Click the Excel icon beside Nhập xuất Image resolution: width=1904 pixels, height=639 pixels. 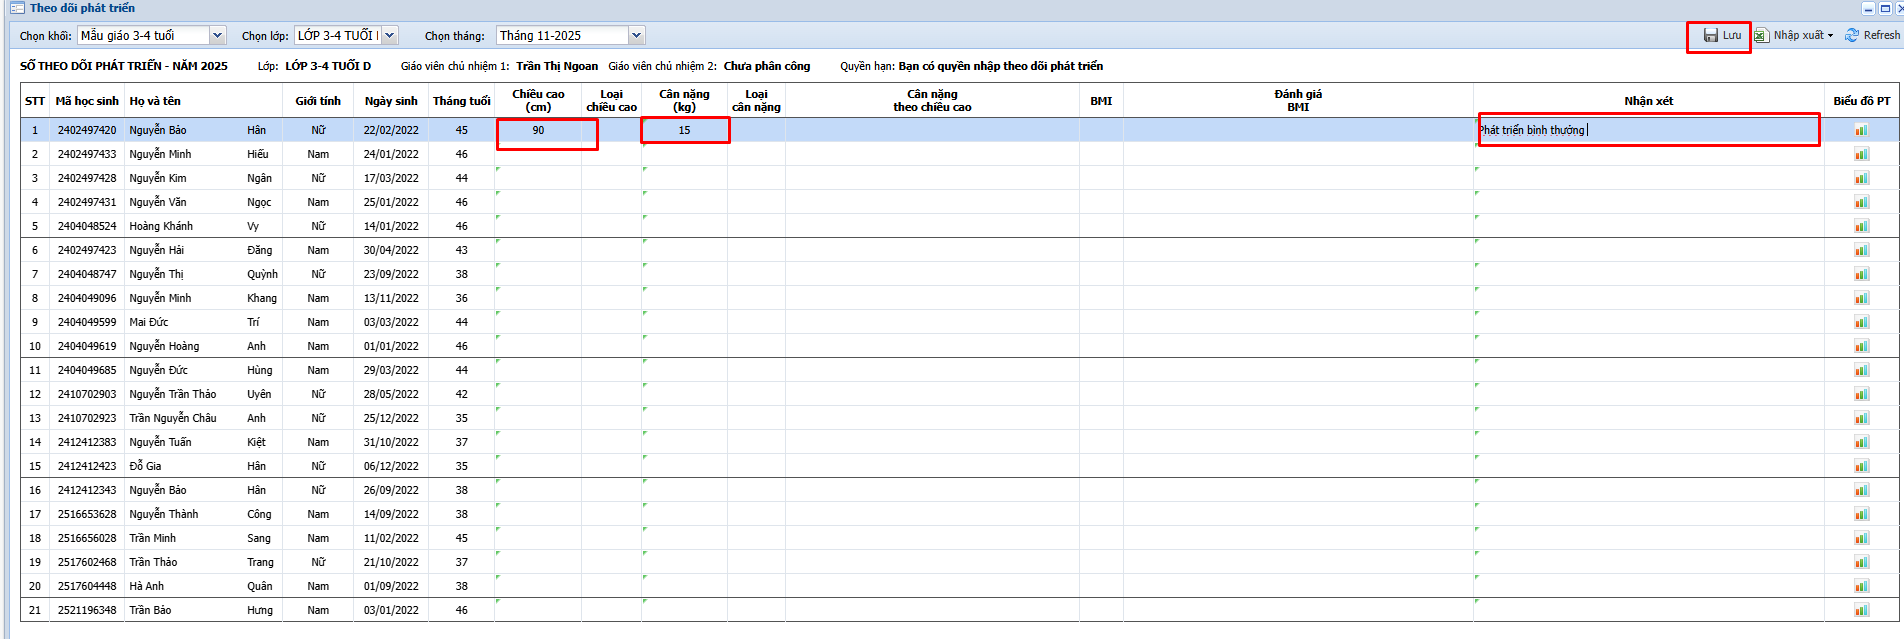click(1761, 35)
